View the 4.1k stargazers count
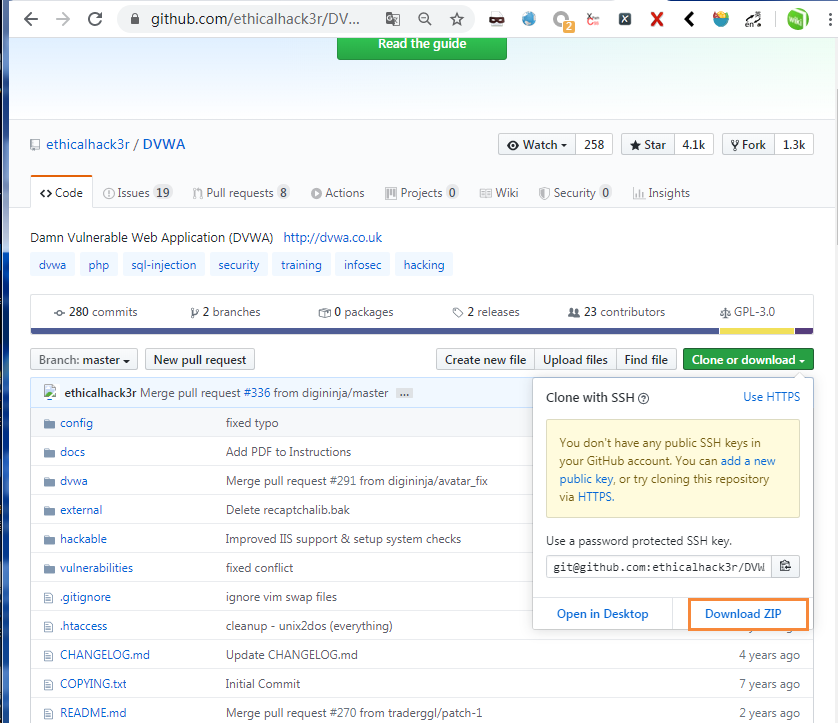 694,145
